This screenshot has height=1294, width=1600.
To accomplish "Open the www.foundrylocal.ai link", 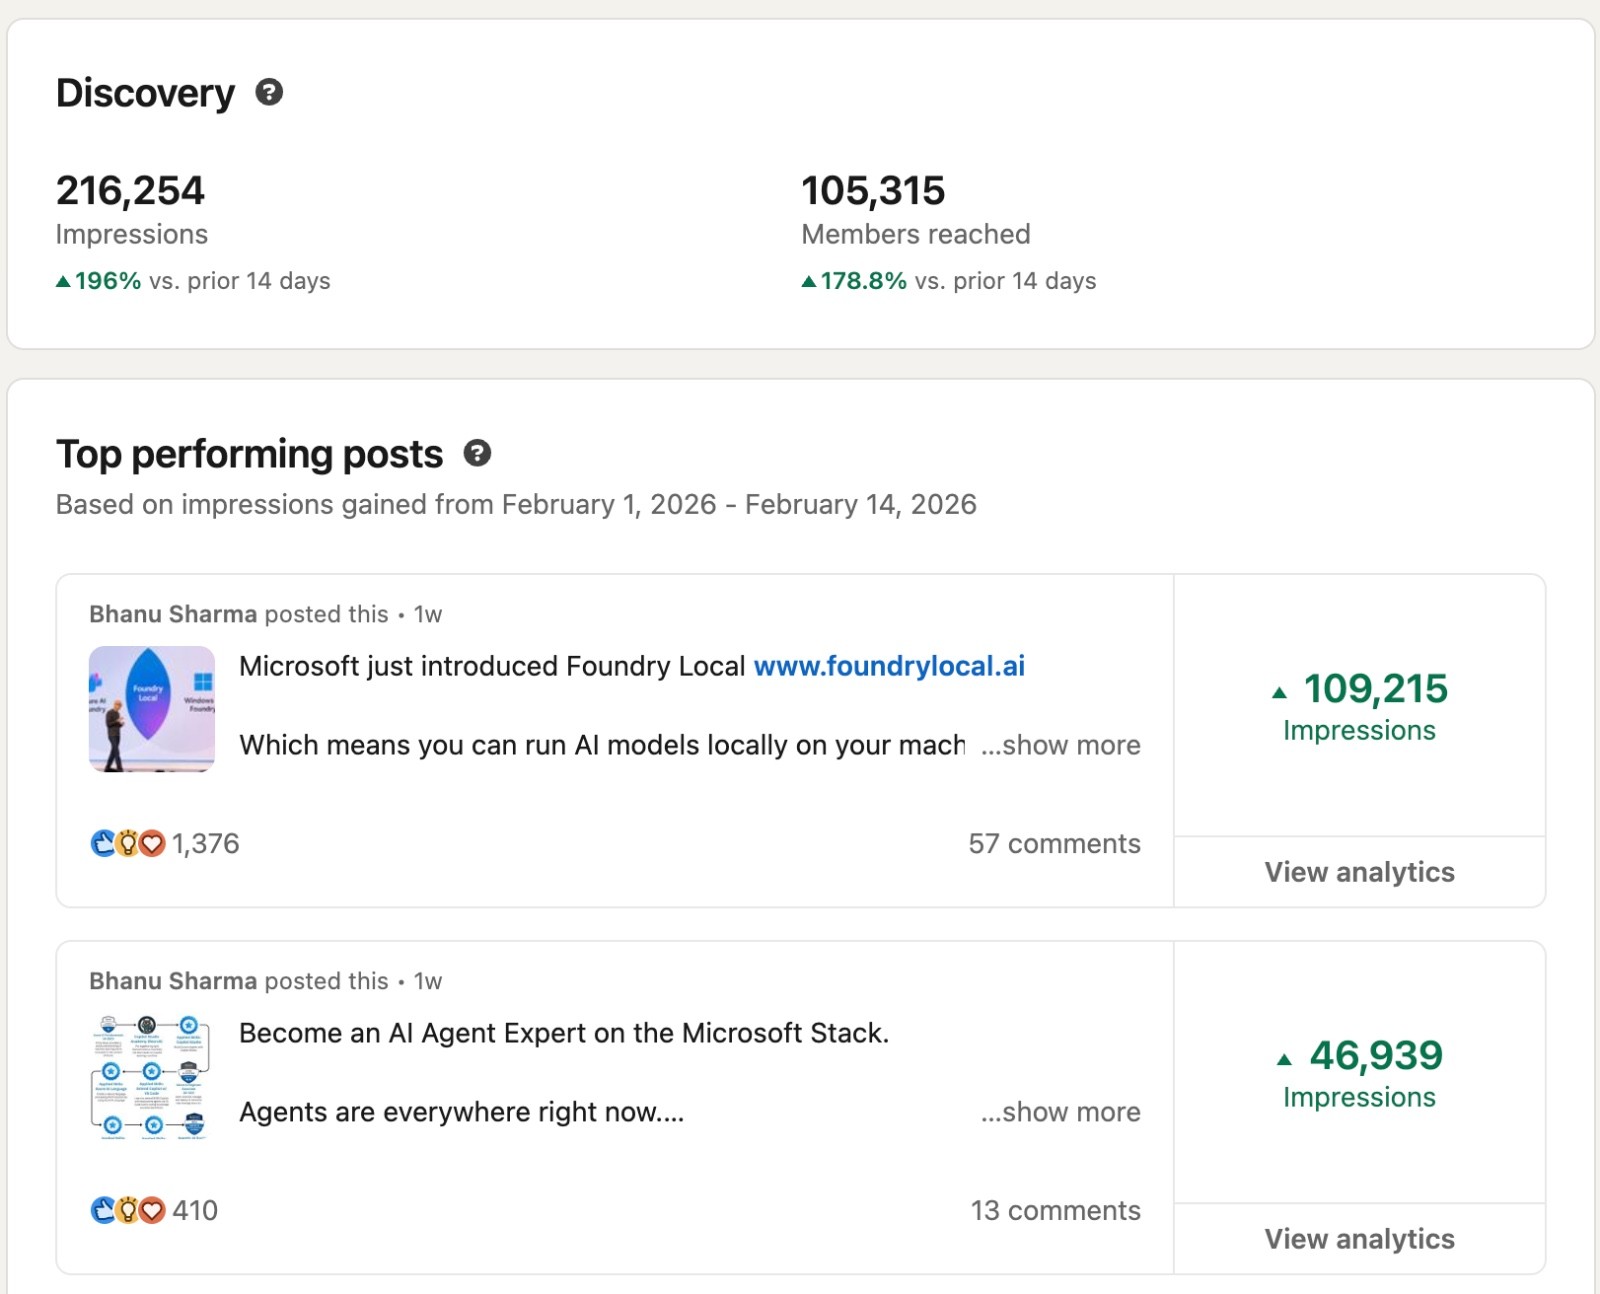I will pyautogui.click(x=889, y=666).
